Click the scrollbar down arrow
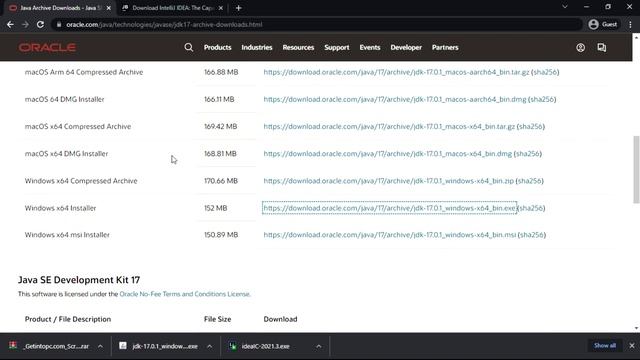Viewport: 640px width, 360px height. (636, 328)
